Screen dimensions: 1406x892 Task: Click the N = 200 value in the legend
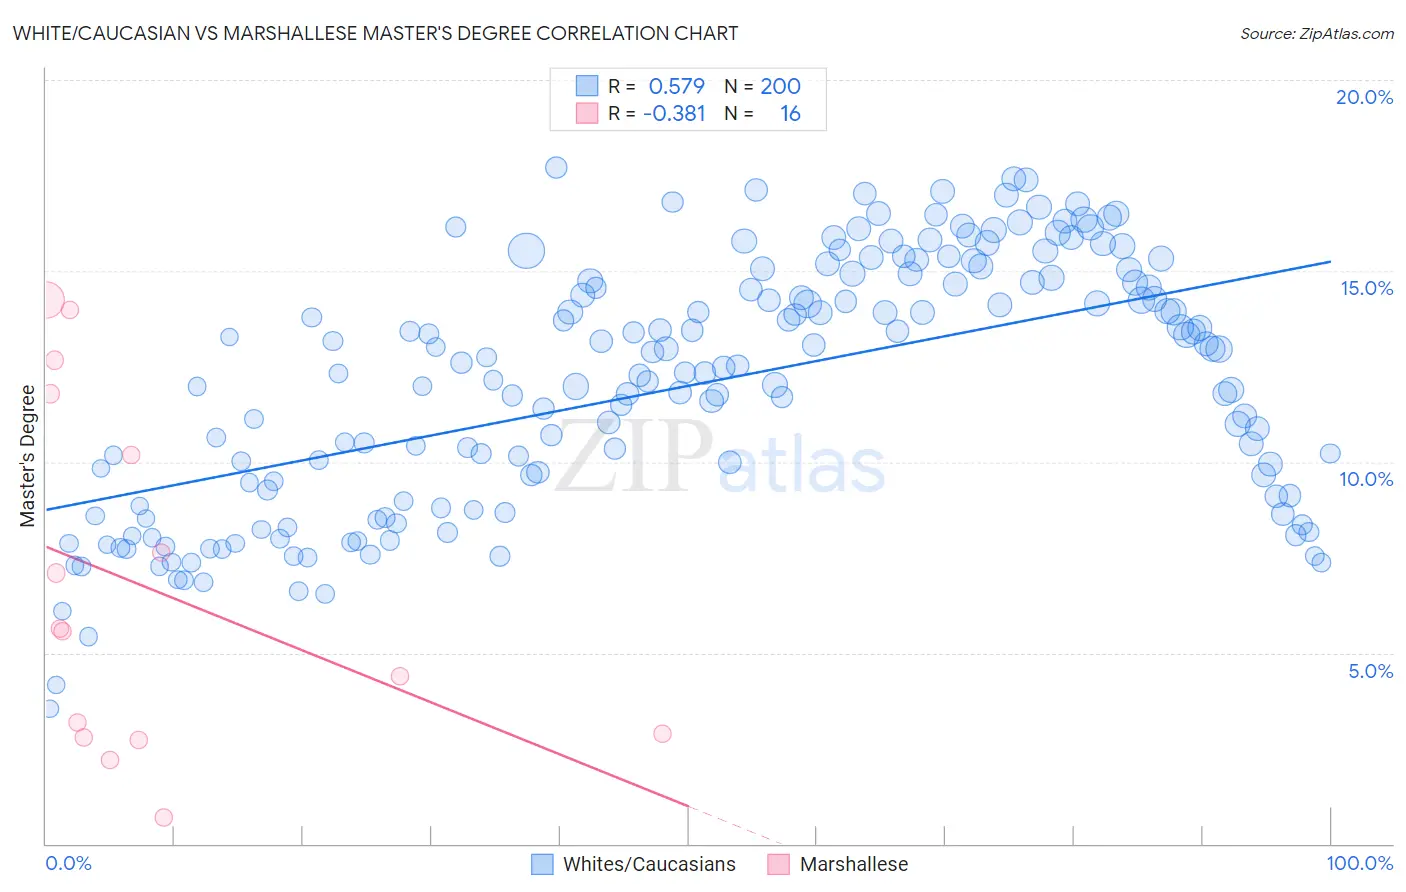pos(762,86)
